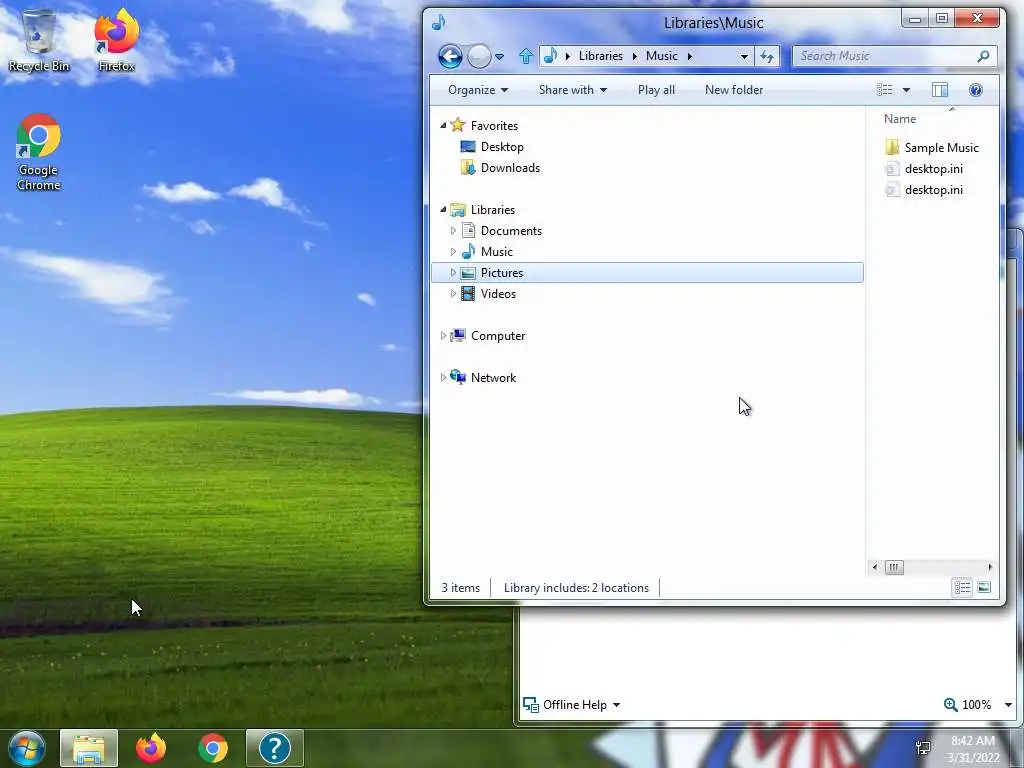
Task: Open the Share with menu
Action: (573, 90)
